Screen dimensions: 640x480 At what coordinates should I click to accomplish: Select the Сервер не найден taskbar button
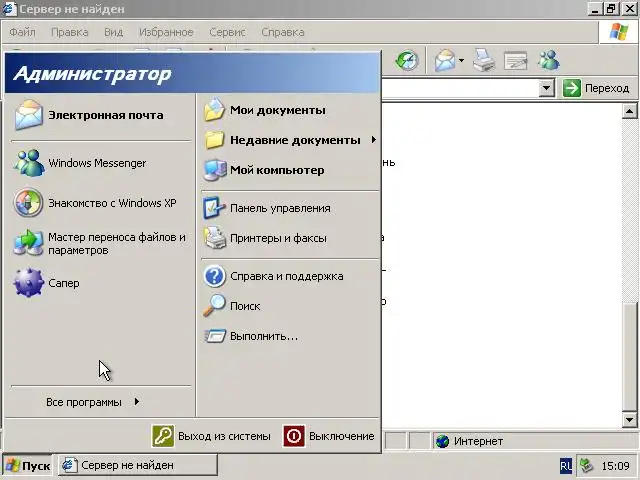point(138,465)
